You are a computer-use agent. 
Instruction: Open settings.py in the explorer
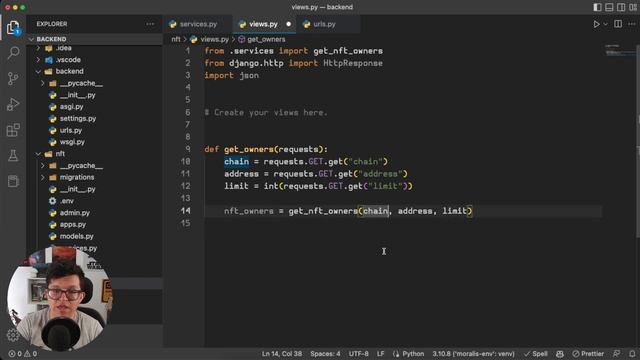tap(78, 118)
